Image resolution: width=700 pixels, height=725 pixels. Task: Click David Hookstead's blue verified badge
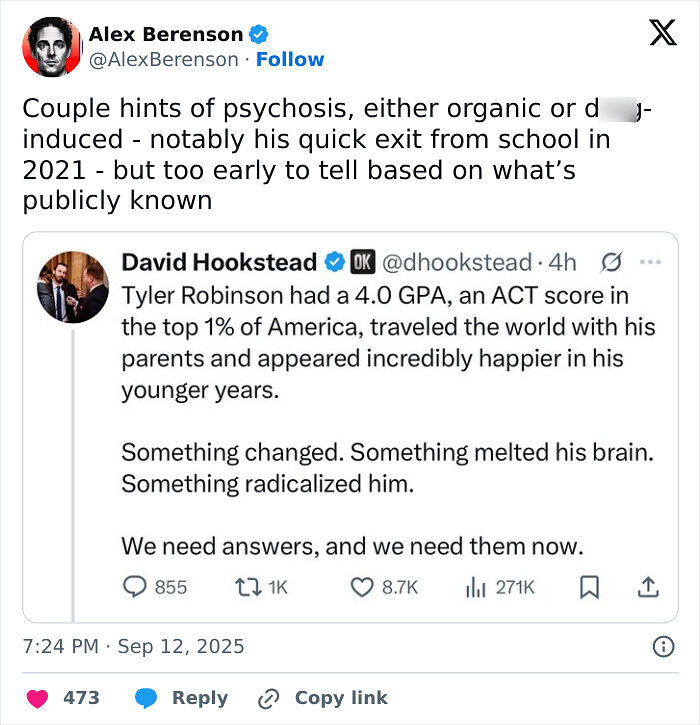pyautogui.click(x=333, y=263)
